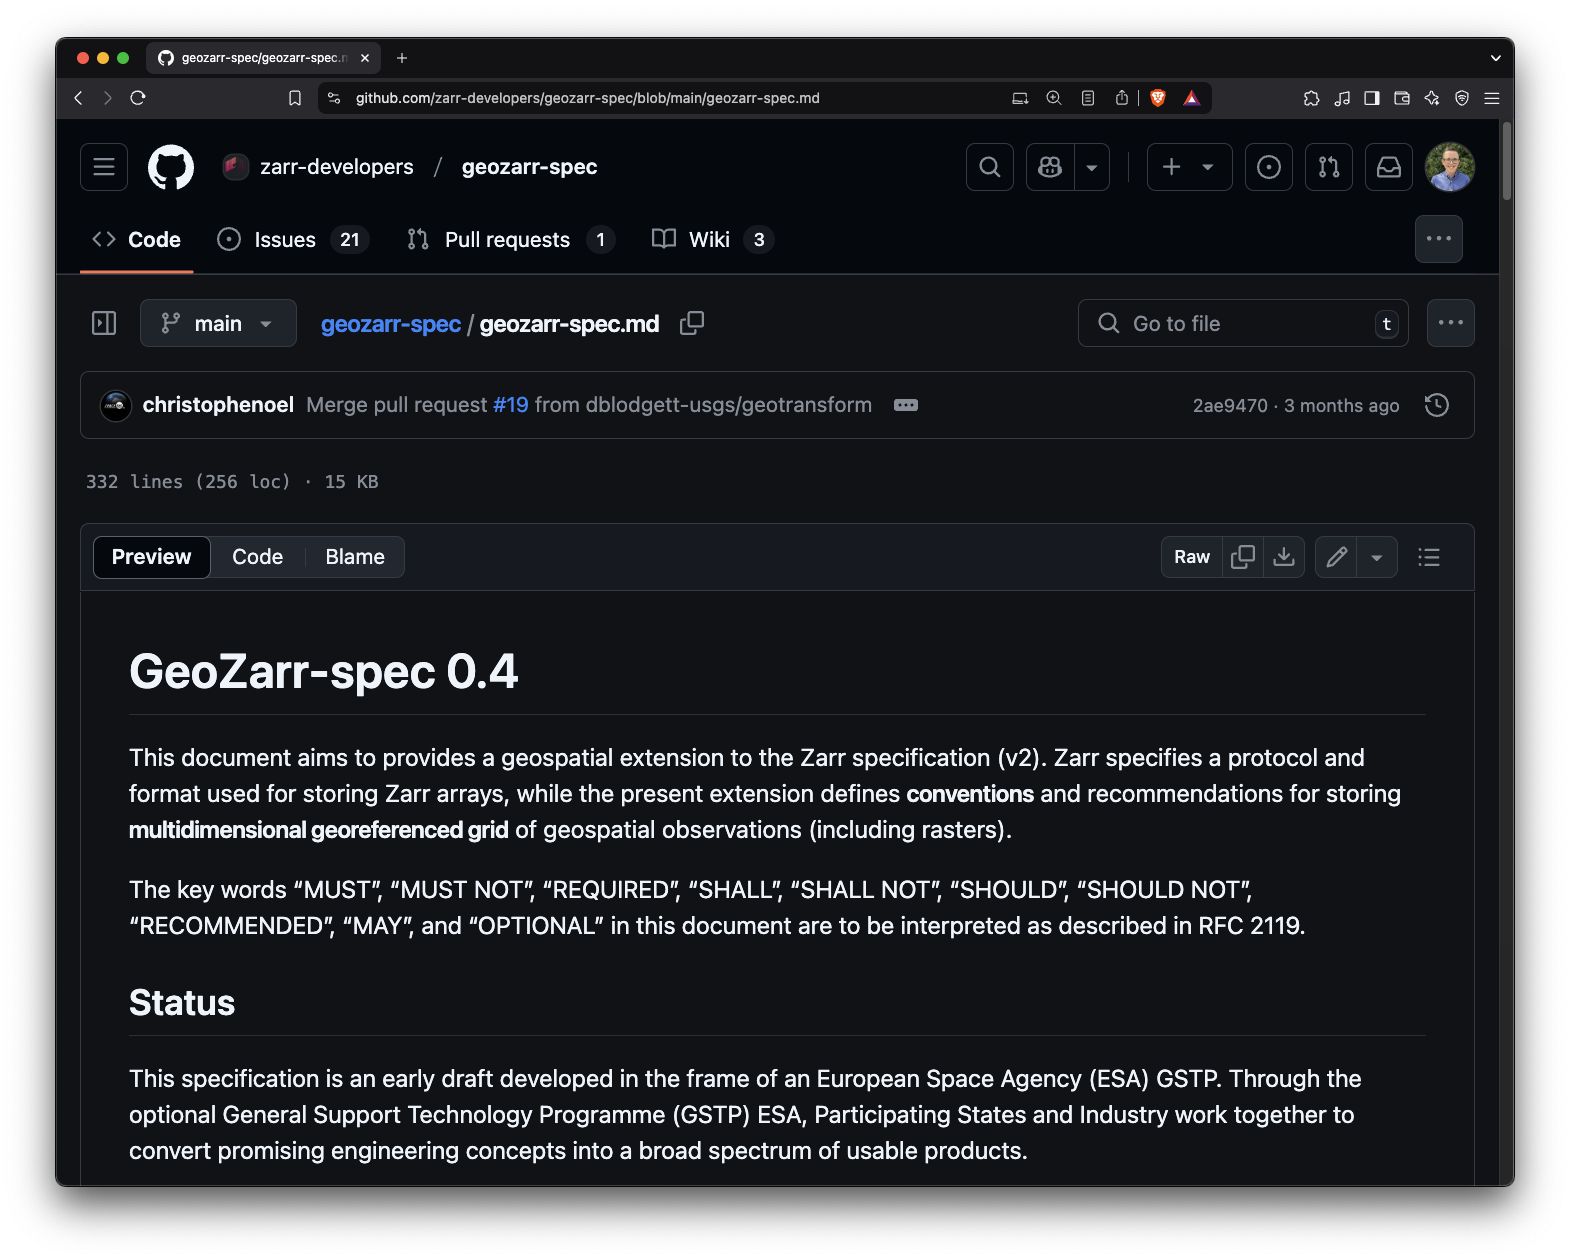View your pull requests header icon
This screenshot has width=1570, height=1260.
click(x=1329, y=167)
